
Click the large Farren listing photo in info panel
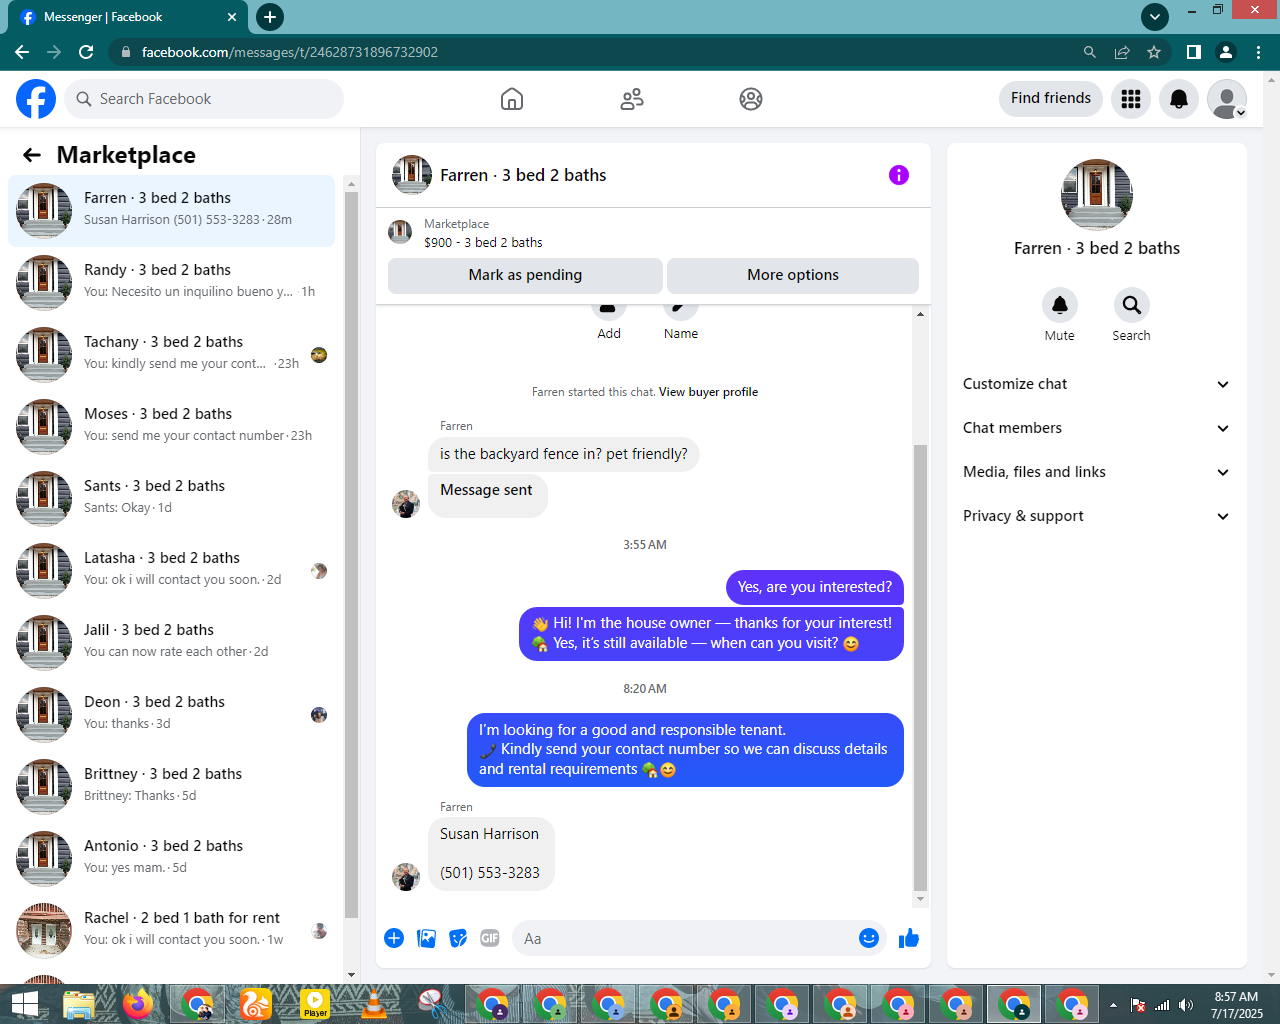point(1097,195)
